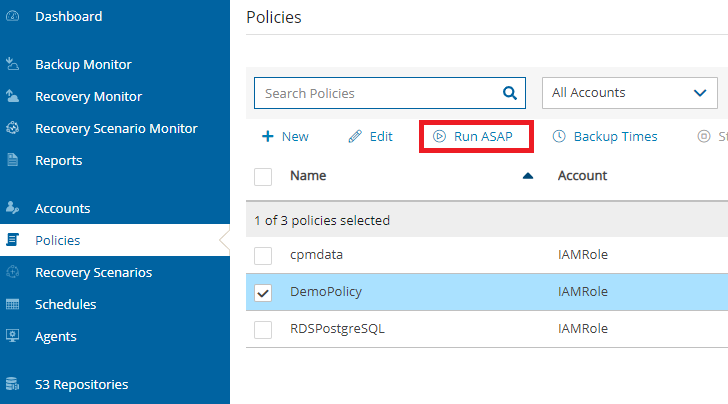728x404 pixels.
Task: Focus the Search Policies input field
Action: coord(378,93)
